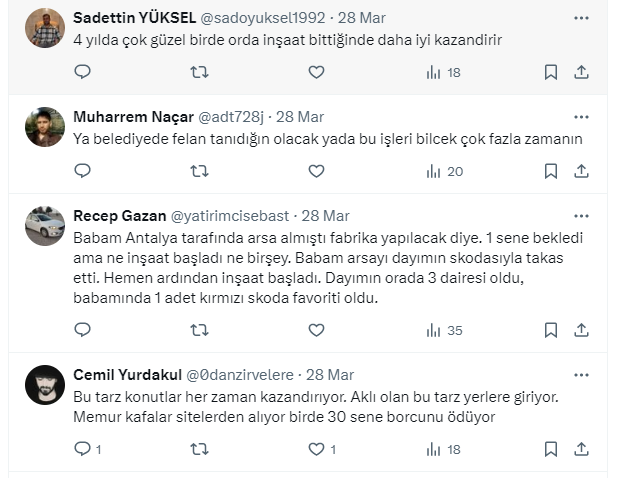Share Sadettin YÜKSEL's tweet

(x=582, y=72)
